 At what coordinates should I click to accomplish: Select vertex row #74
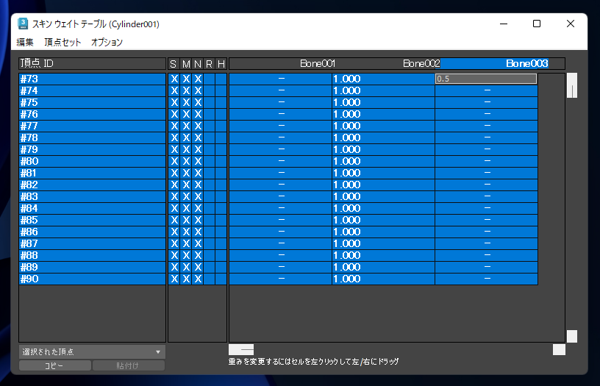(x=92, y=91)
